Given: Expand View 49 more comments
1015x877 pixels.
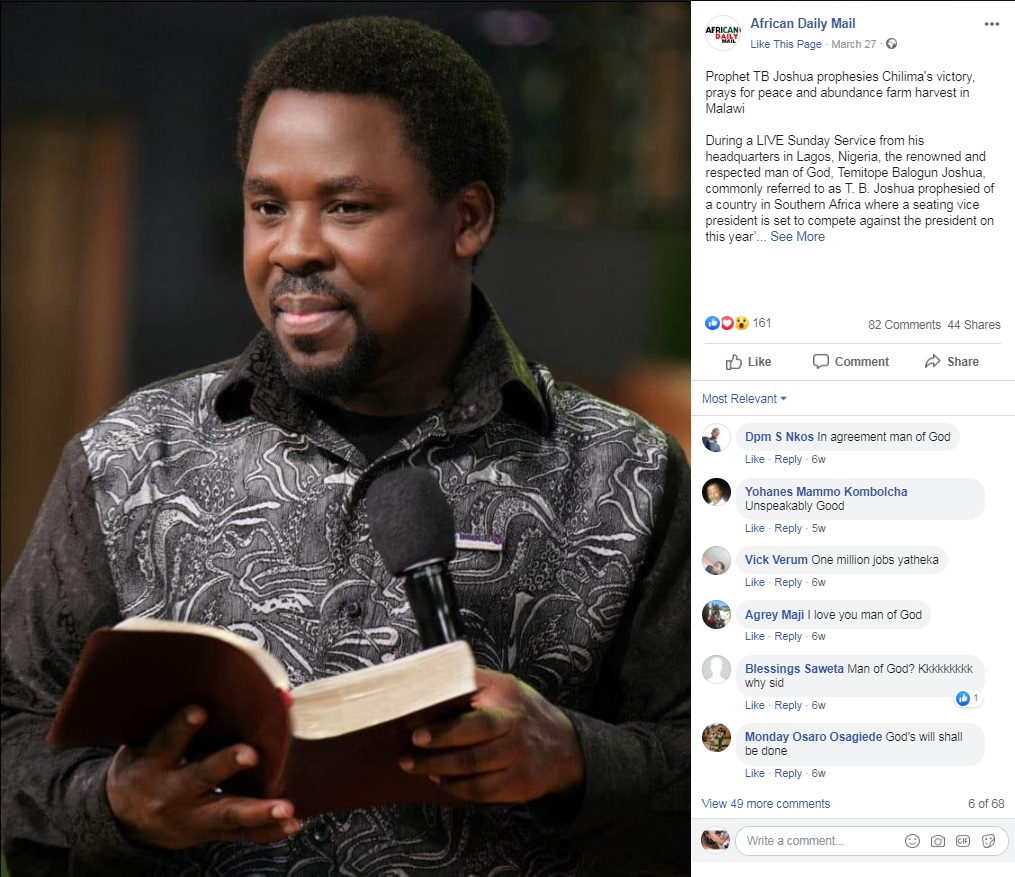Looking at the screenshot, I should point(765,804).
